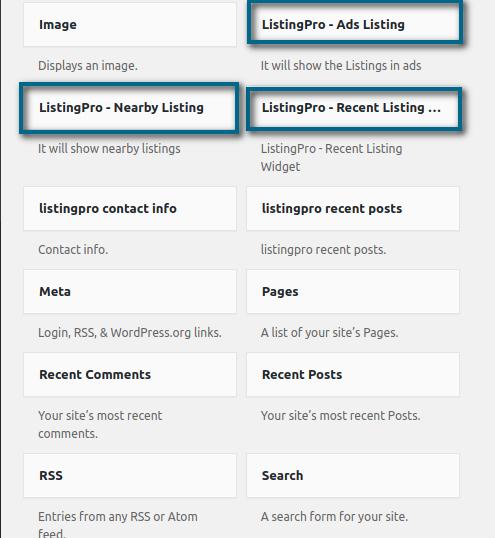Screen dimensions: 495x538
Task: Pick the Search widget
Action: [x=353, y=476]
